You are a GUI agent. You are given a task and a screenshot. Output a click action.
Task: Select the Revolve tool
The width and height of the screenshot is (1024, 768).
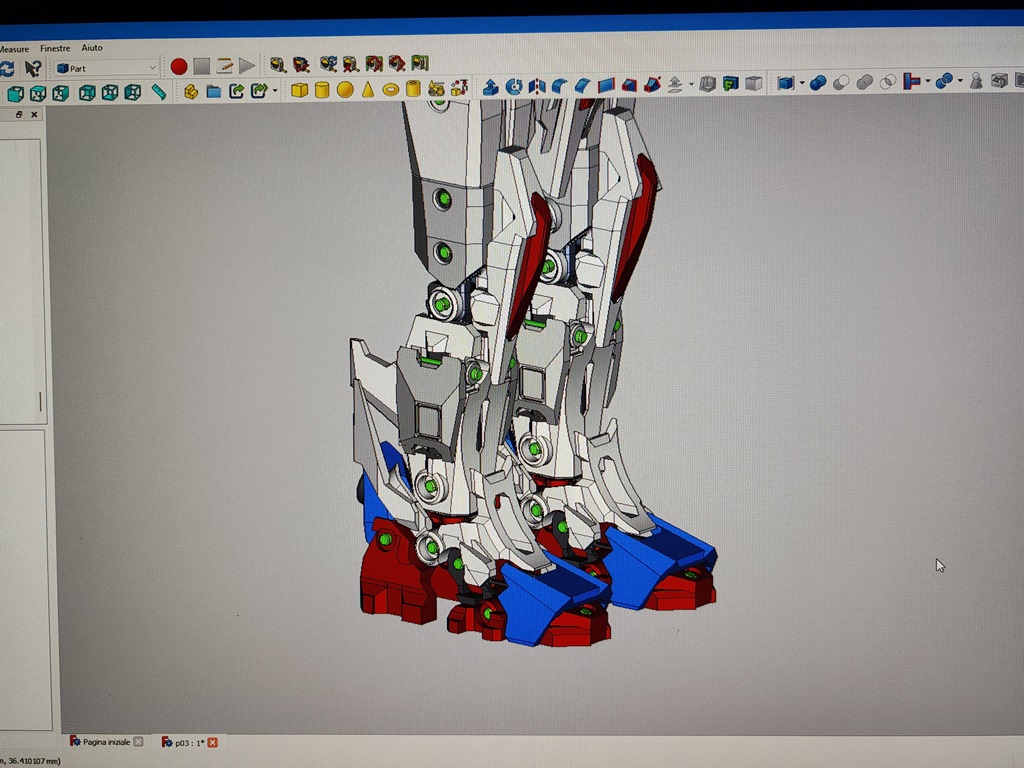514,86
